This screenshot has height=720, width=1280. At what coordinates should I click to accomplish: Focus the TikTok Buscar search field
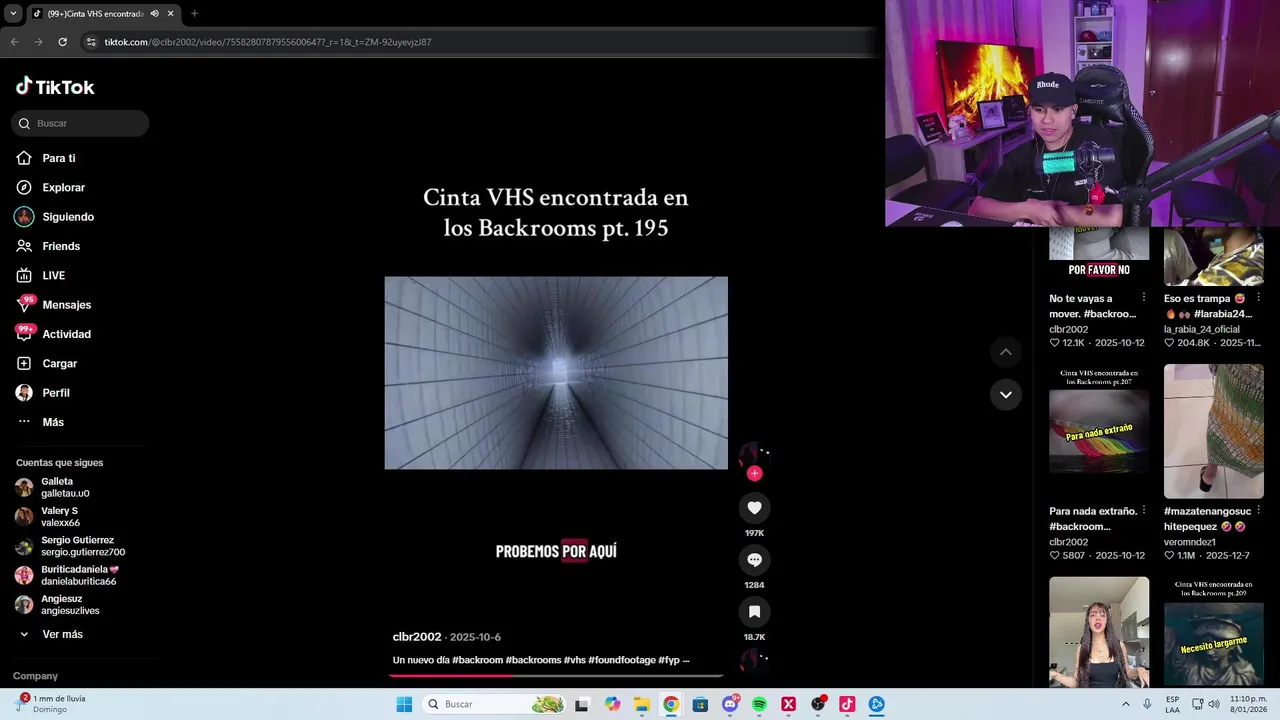[80, 123]
